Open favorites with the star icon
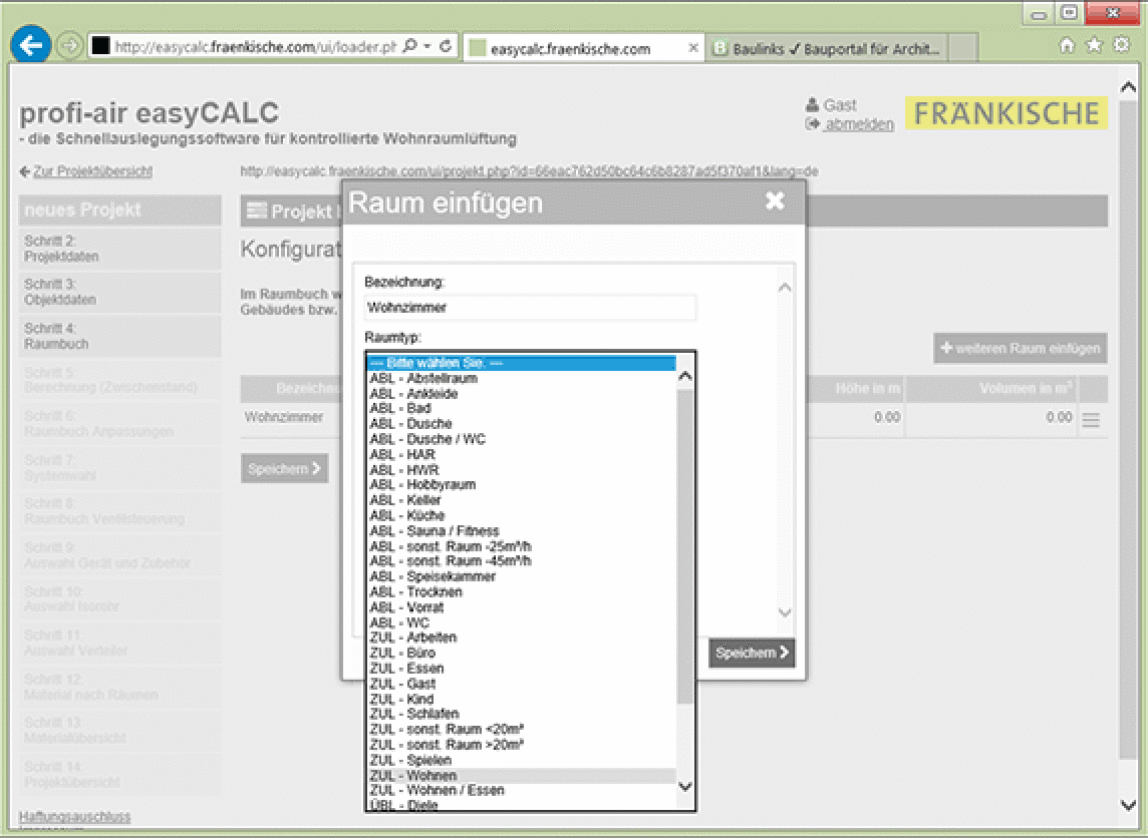 pos(1094,45)
